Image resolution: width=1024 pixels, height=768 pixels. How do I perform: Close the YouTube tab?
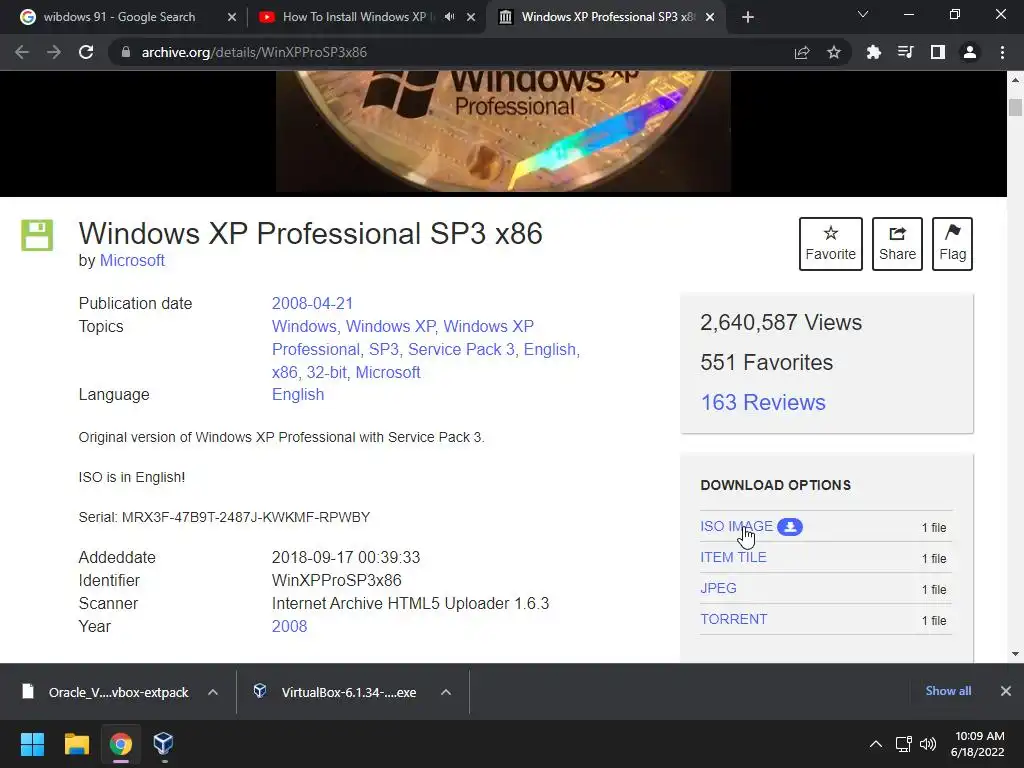(471, 17)
